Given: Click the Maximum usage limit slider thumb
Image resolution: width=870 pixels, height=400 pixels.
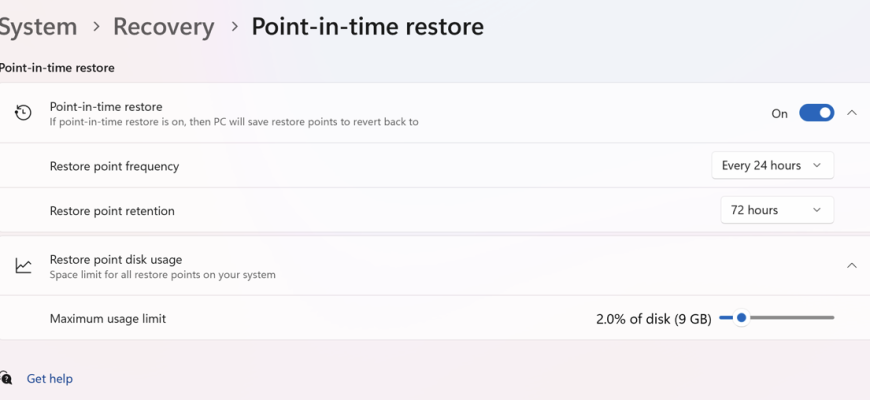Looking at the screenshot, I should (741, 318).
